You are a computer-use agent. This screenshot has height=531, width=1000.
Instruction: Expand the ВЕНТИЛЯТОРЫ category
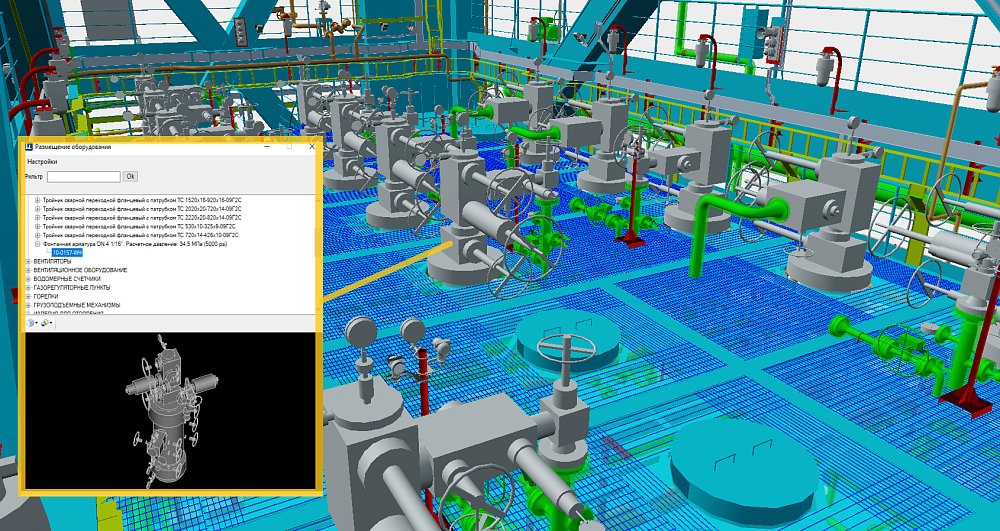27,262
